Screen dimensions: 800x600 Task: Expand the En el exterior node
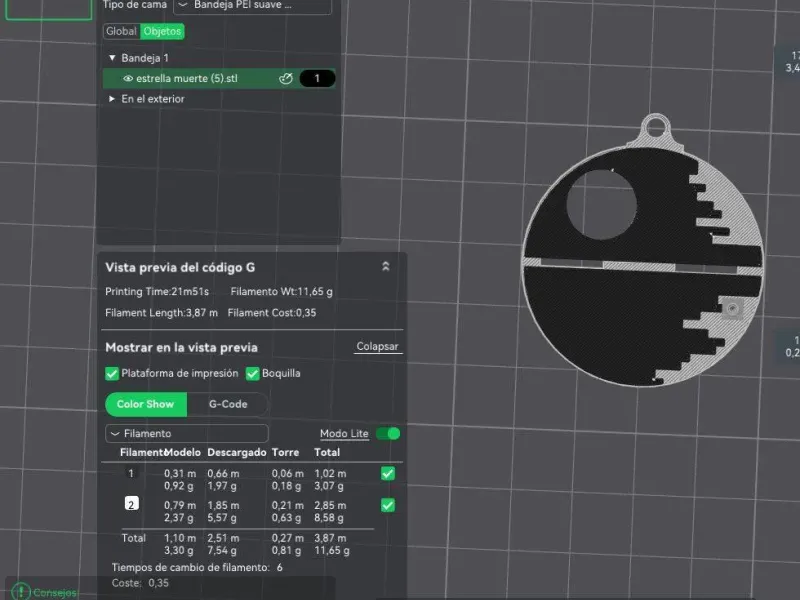(112, 99)
